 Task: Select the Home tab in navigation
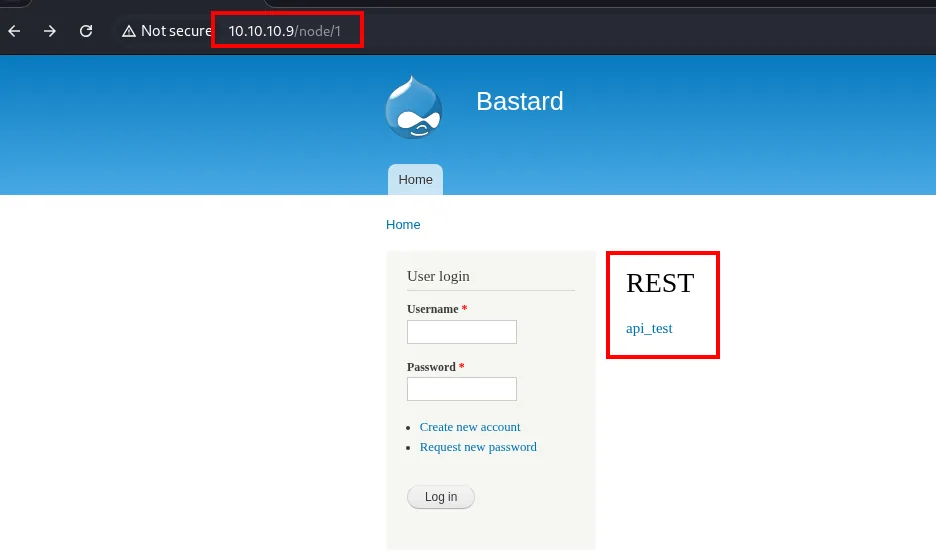(415, 180)
